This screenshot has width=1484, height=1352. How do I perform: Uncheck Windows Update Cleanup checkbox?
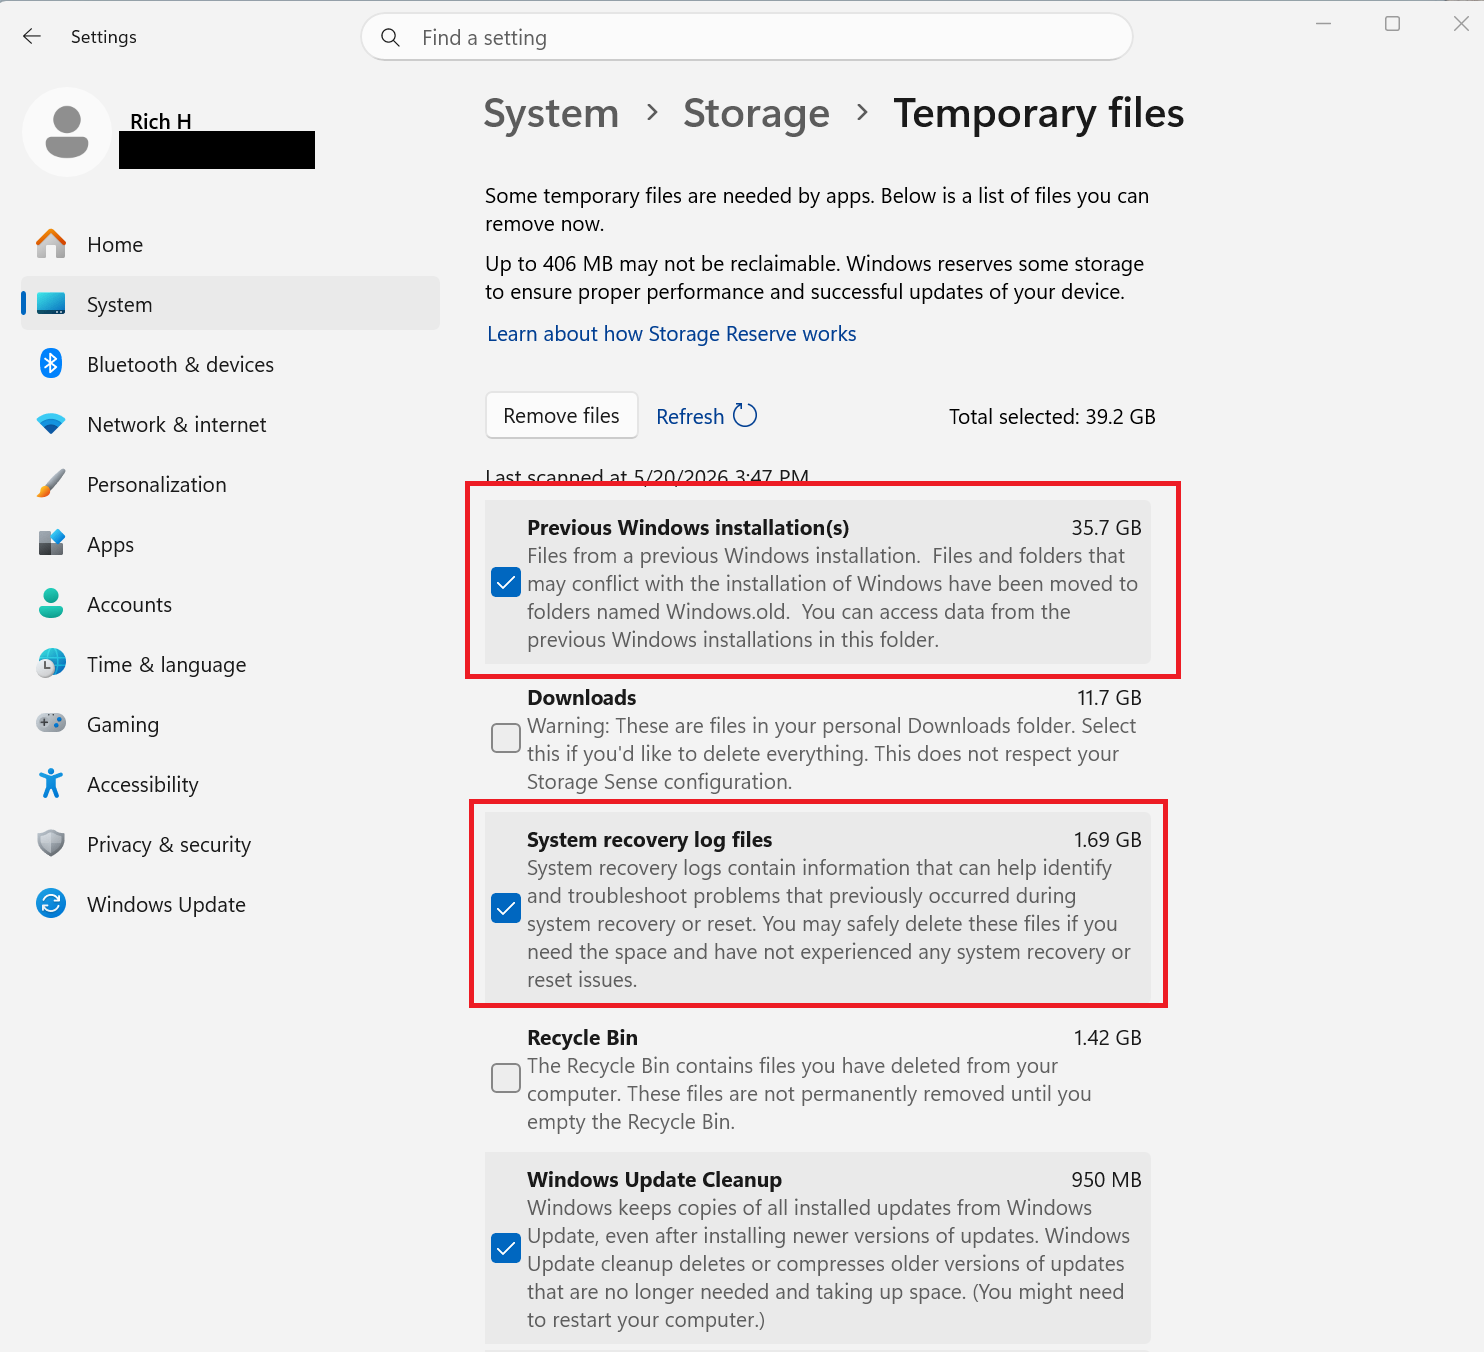pyautogui.click(x=506, y=1248)
